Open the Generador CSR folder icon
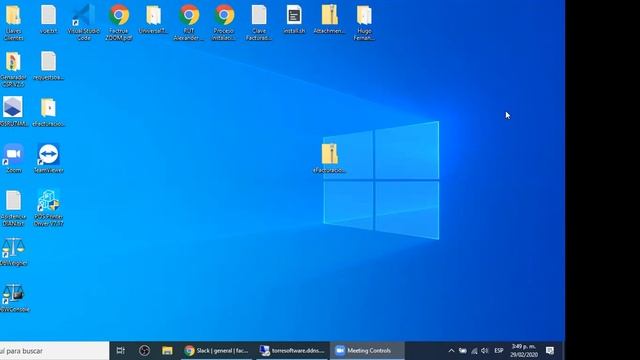The width and height of the screenshot is (640, 360). click(13, 69)
